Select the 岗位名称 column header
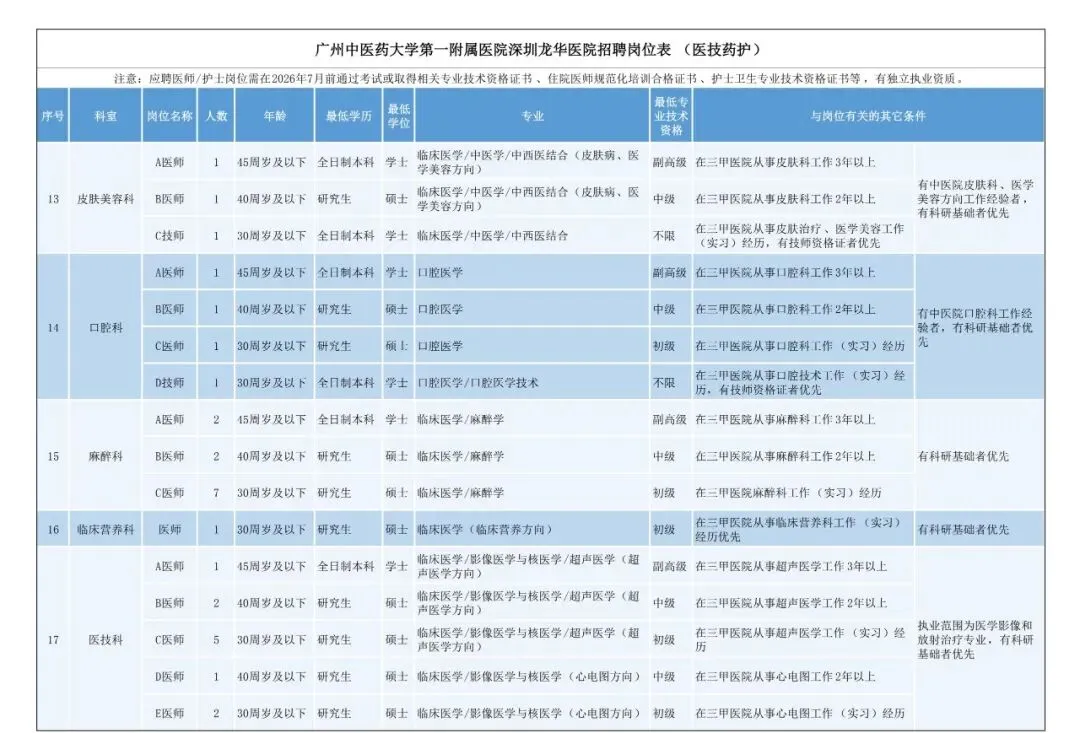 click(169, 116)
